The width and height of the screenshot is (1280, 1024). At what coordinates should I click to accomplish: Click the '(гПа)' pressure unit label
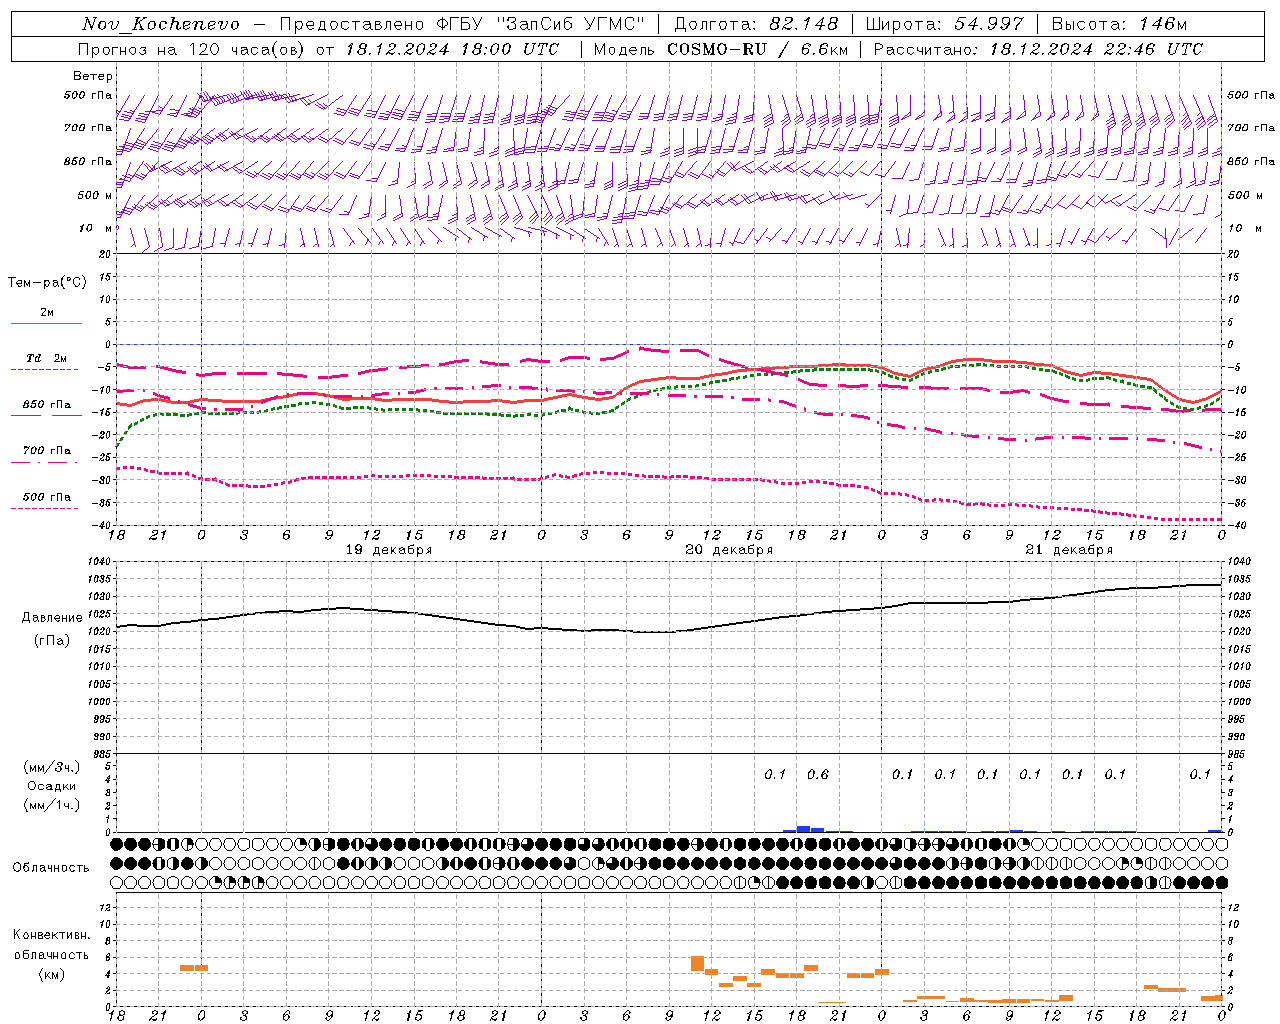coord(52,641)
